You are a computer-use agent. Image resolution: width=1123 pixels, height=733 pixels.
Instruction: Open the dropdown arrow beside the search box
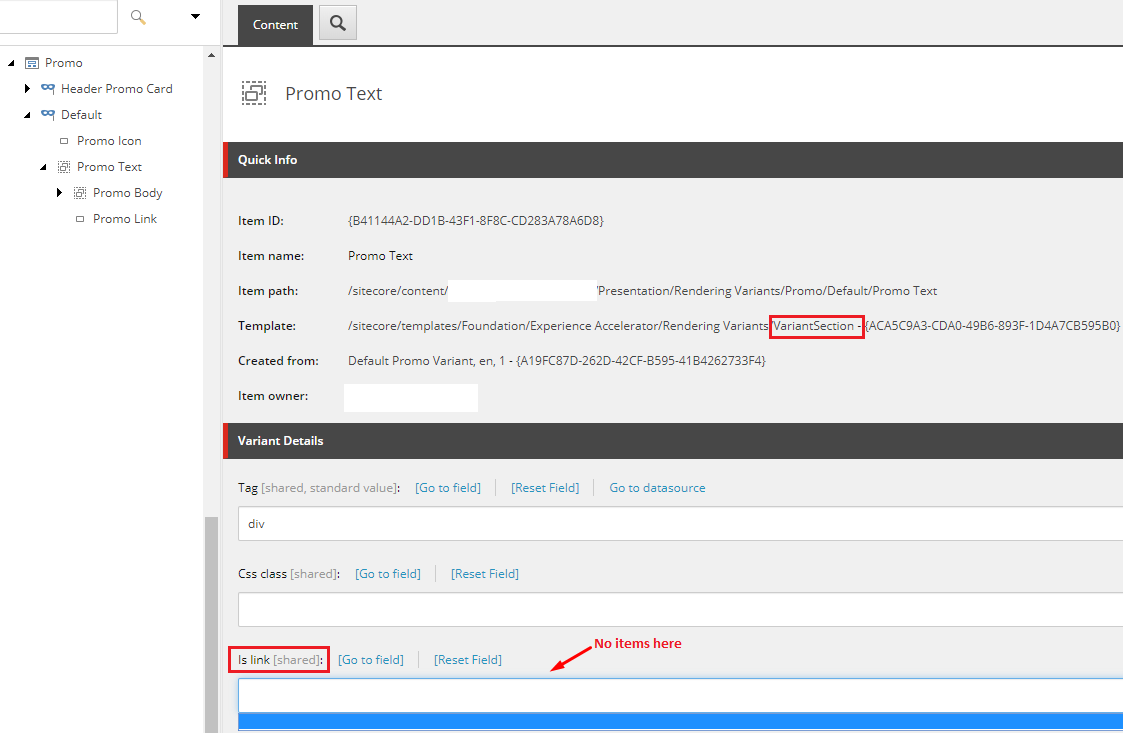[194, 17]
